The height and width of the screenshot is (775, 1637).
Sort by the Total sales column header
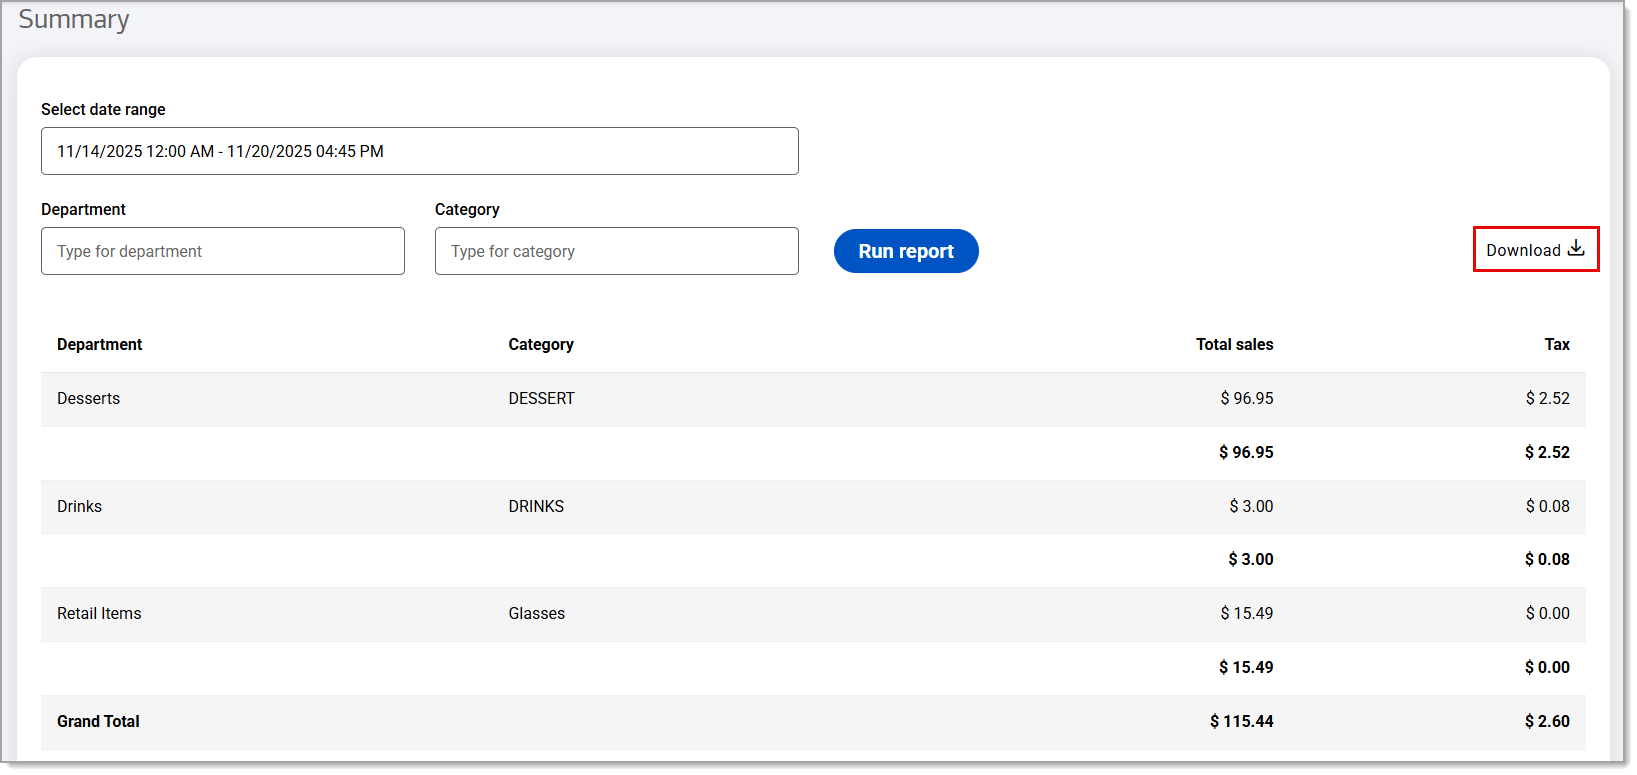click(1234, 344)
